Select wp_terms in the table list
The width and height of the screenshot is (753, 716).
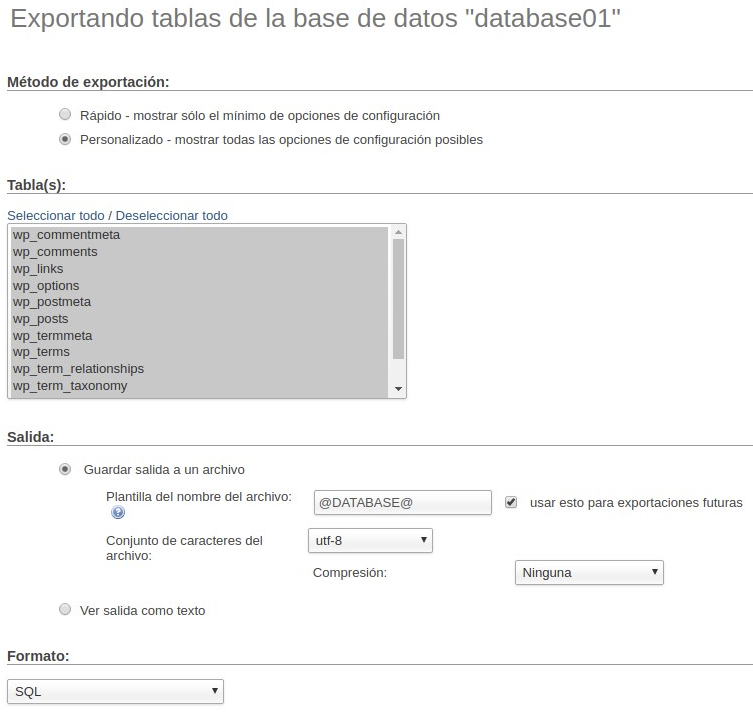tap(199, 352)
